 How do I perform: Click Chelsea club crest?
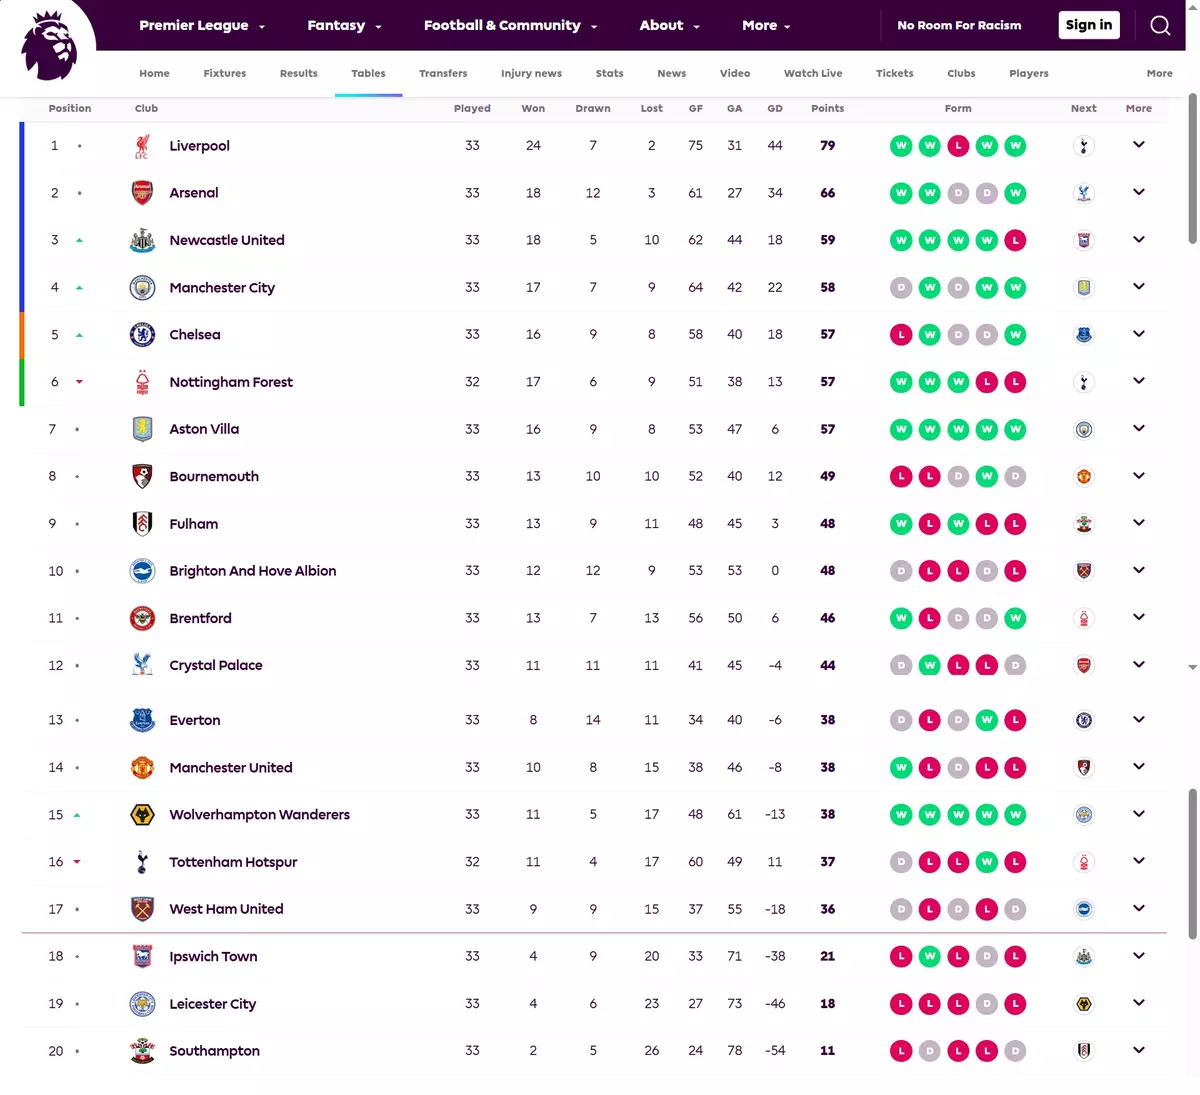coord(142,335)
